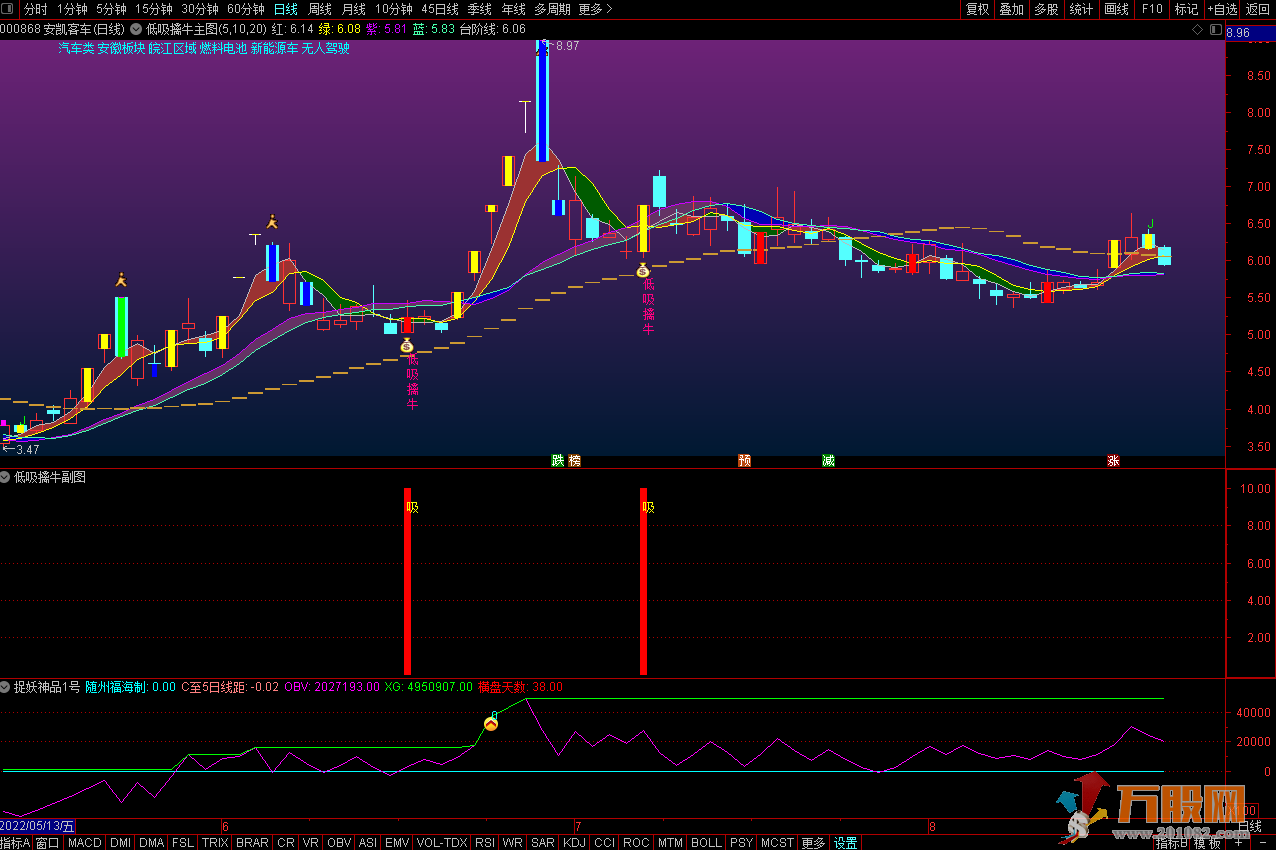Click the 多股 multi-stock button
The height and width of the screenshot is (850, 1276).
tap(1047, 9)
